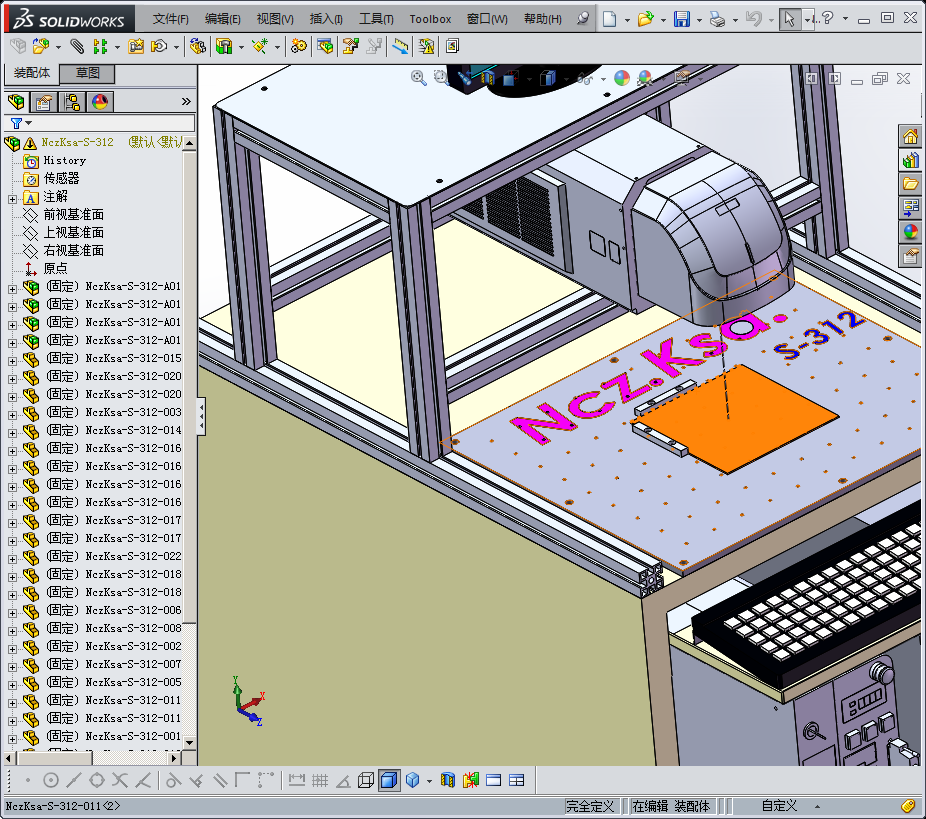The height and width of the screenshot is (819, 926).
Task: Open the PropertyManager tab icon
Action: coord(43,102)
